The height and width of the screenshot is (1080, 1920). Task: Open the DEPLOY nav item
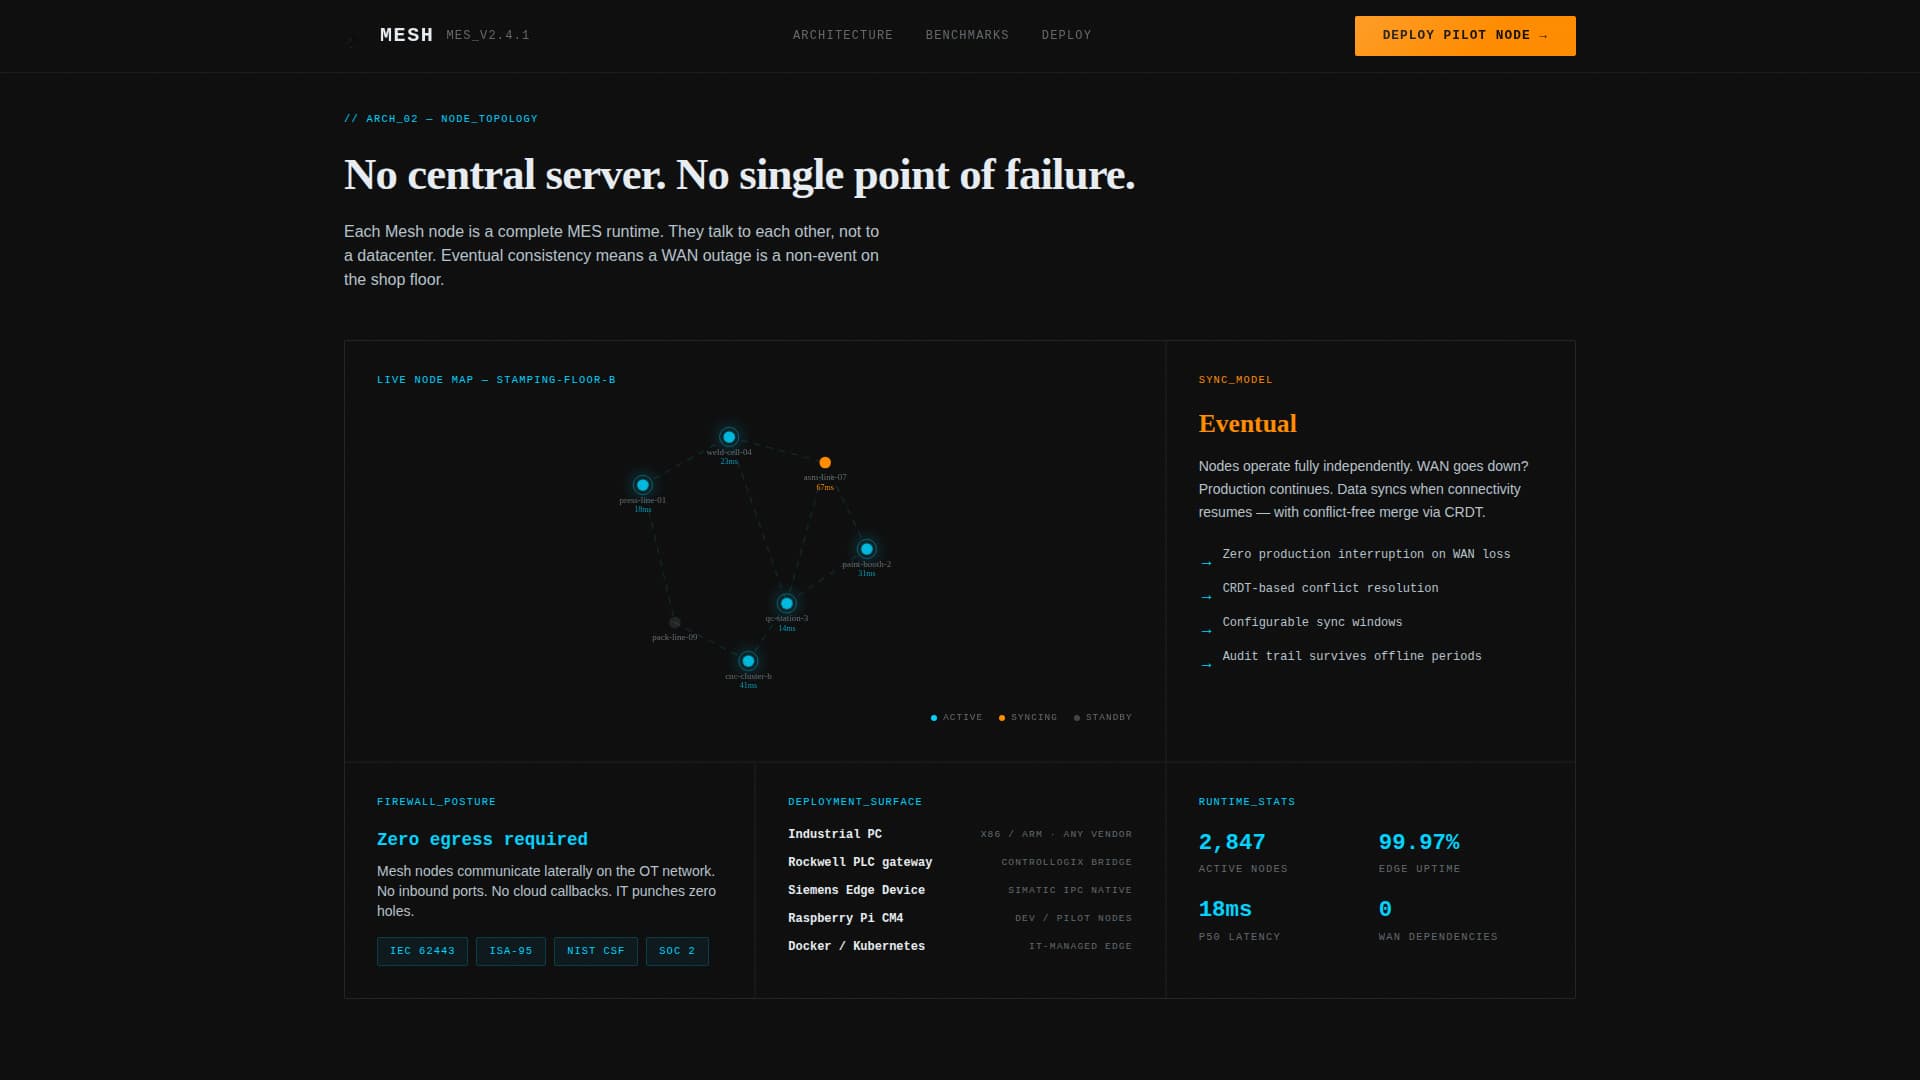point(1066,35)
